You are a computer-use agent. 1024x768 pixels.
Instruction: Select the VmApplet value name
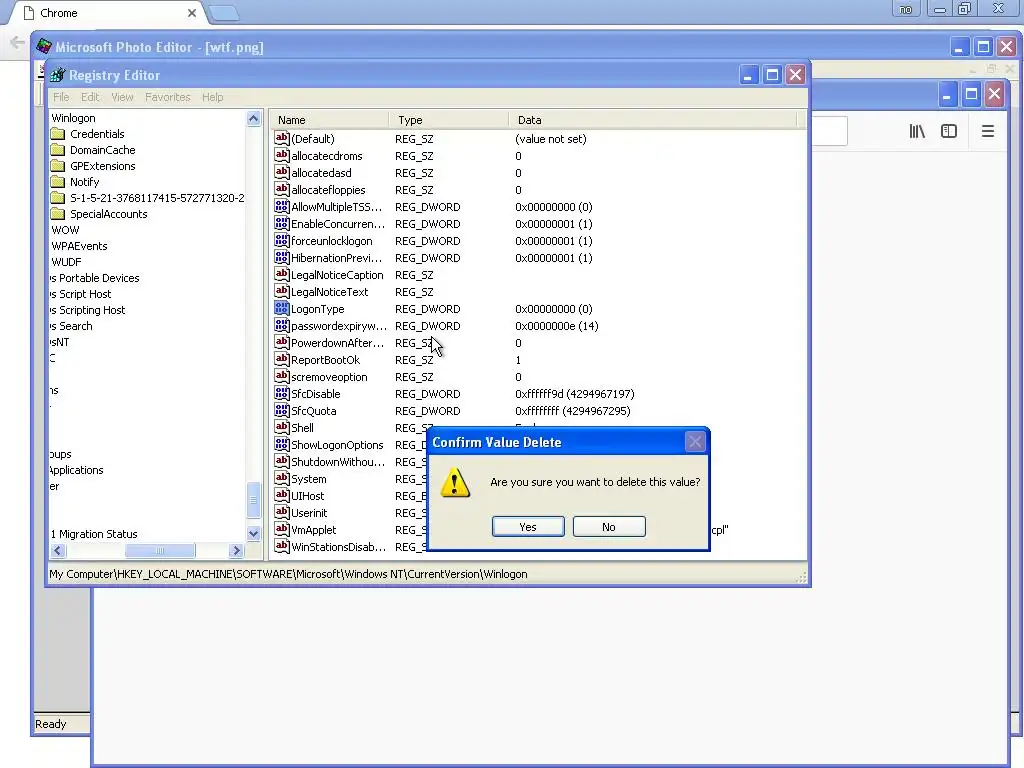[x=313, y=530]
